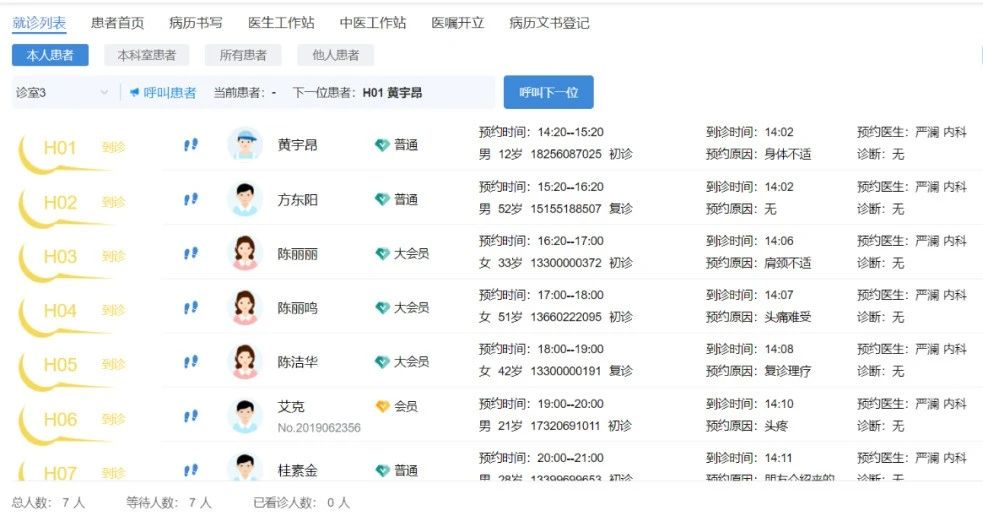Screen dimensions: 983x516
Task: Click the diamond 大会员 icon for 陈丽鸣
Action: (382, 308)
